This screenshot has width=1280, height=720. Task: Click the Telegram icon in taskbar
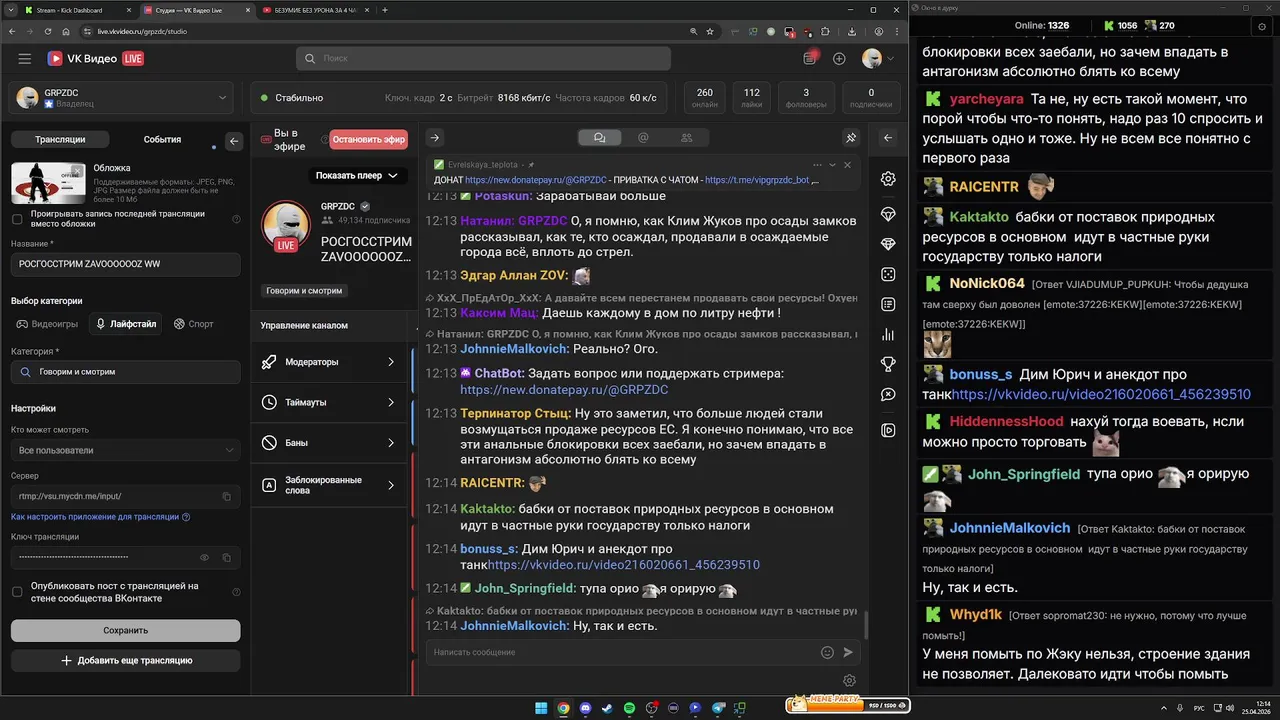tap(717, 708)
